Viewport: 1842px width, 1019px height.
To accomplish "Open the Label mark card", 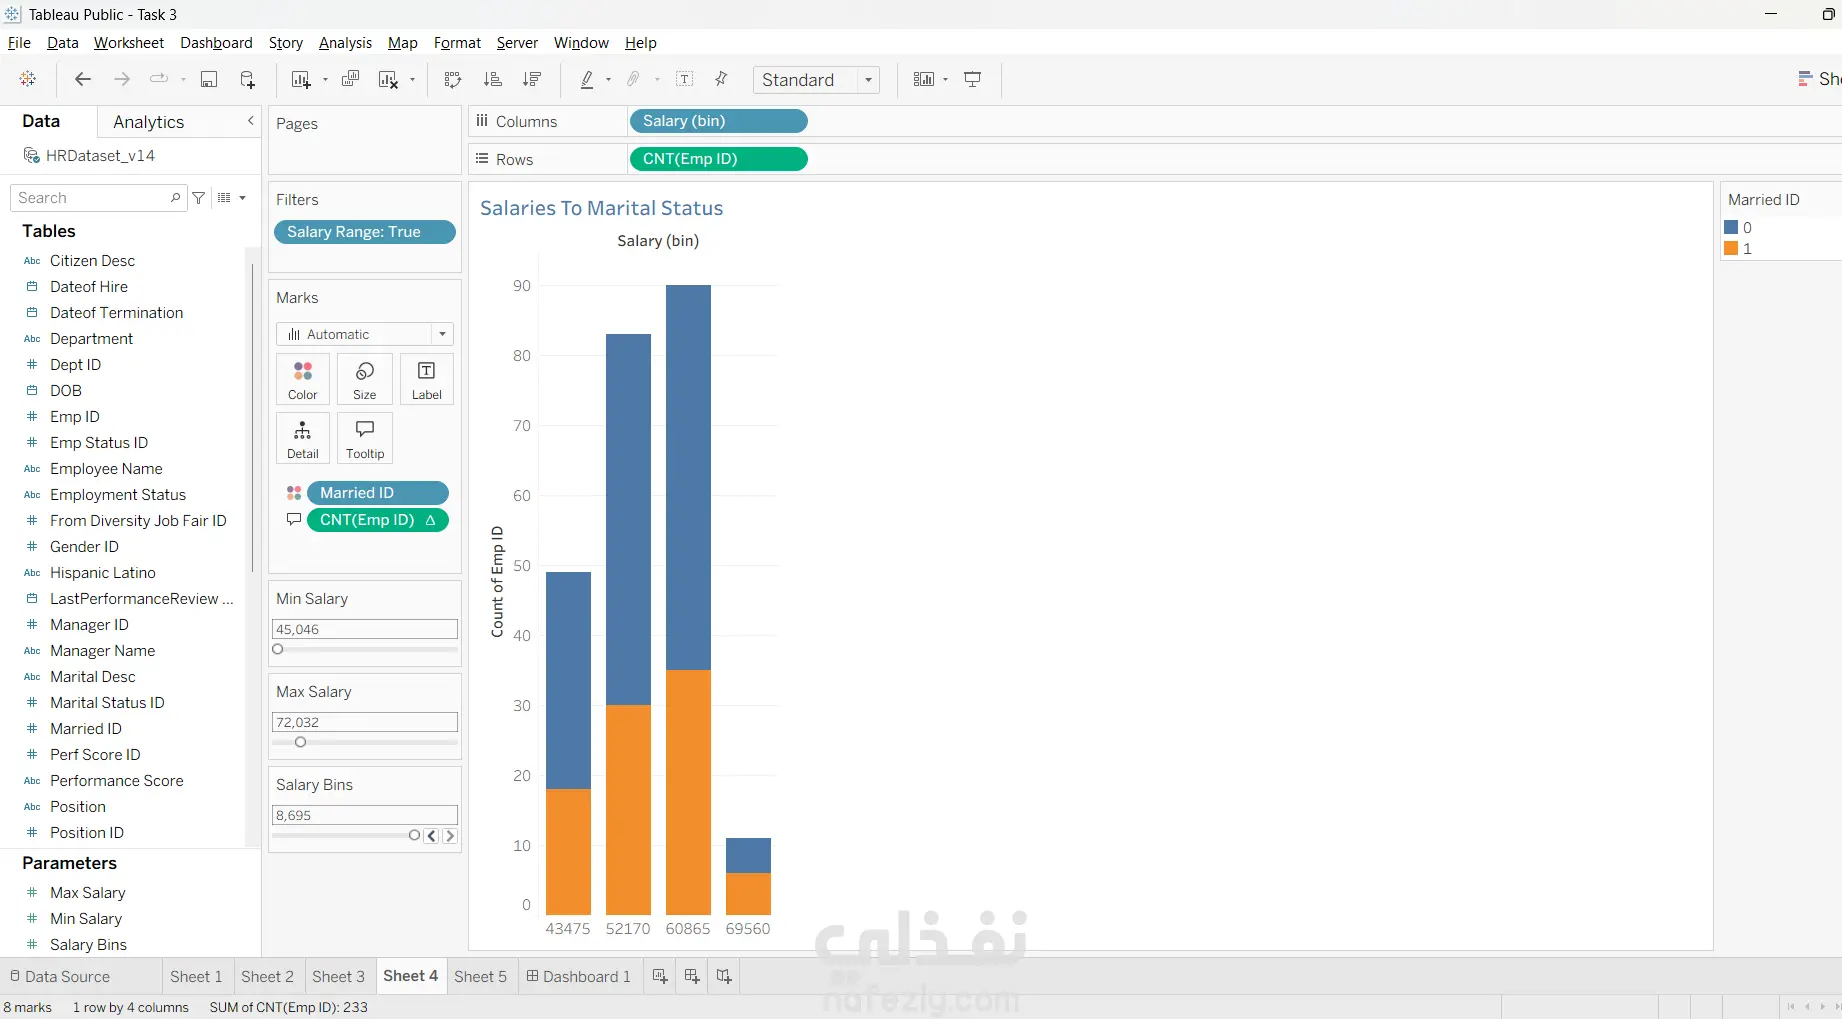I will click(x=427, y=380).
